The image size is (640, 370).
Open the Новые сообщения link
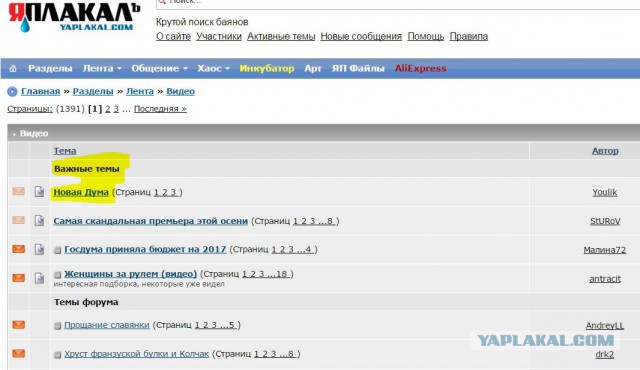tap(361, 36)
